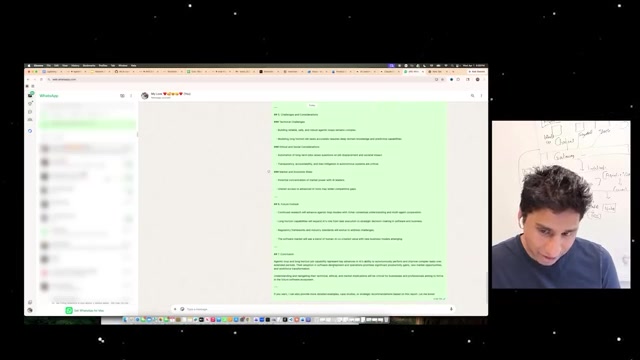Screen dimensions: 640x360
Task: Open the Chrome side panel icon
Action: [468, 80]
